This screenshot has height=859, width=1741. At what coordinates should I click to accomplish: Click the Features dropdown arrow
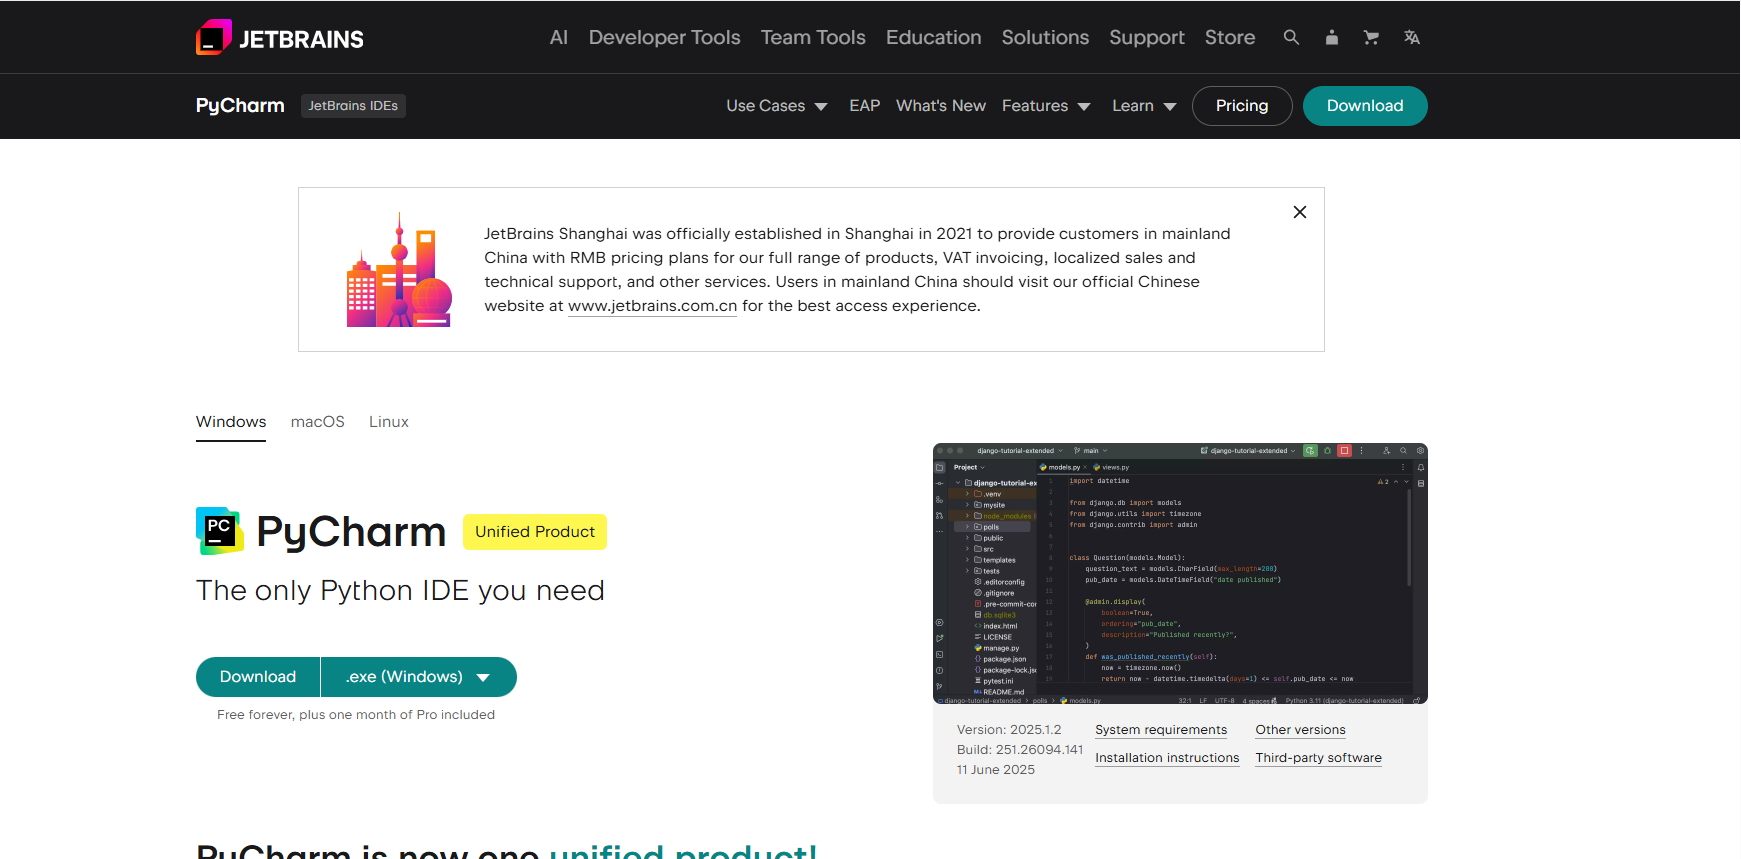(x=1083, y=107)
